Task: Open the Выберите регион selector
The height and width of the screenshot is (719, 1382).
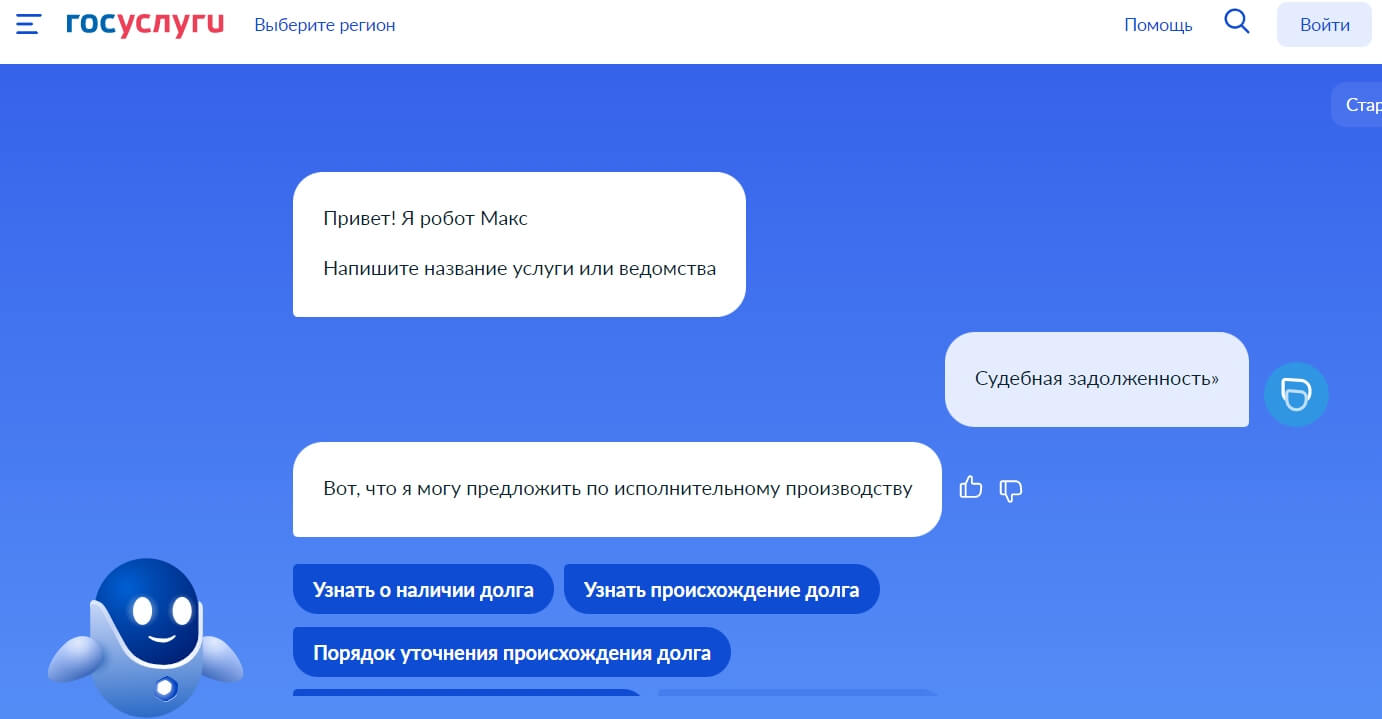Action: 325,25
